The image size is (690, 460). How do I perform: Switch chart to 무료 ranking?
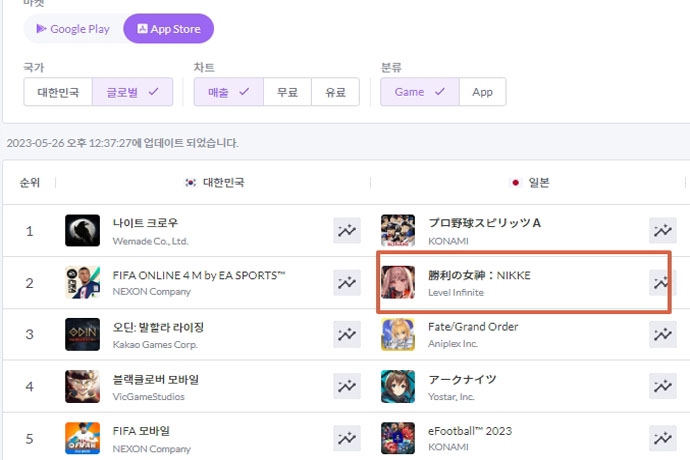click(x=288, y=92)
